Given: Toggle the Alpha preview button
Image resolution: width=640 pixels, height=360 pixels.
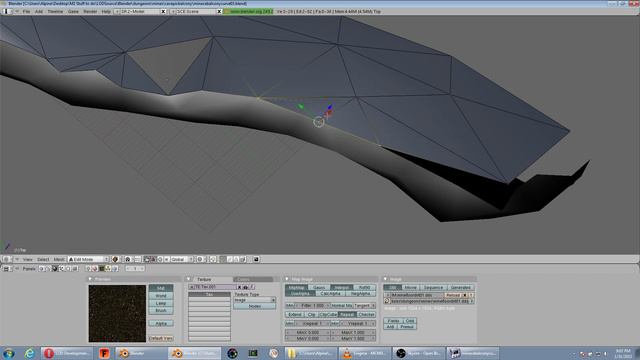Looking at the screenshot, I should click(x=161, y=323).
